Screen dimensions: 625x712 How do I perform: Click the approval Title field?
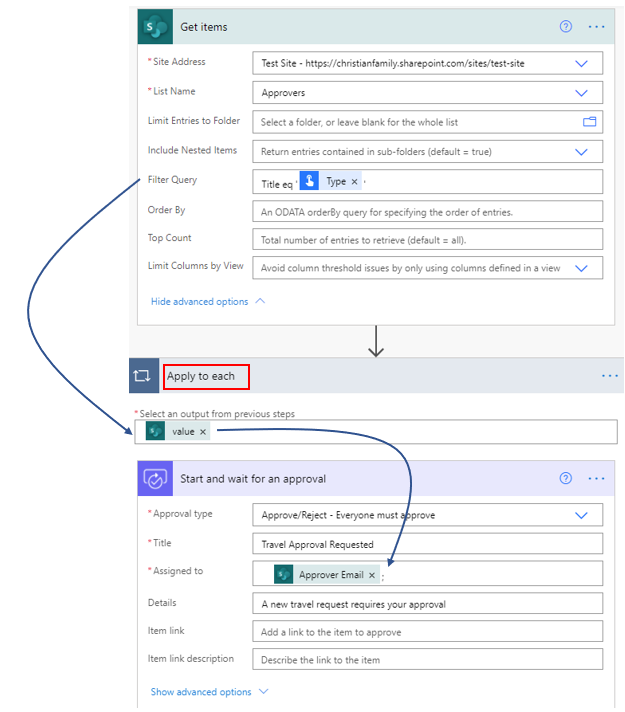(x=427, y=544)
